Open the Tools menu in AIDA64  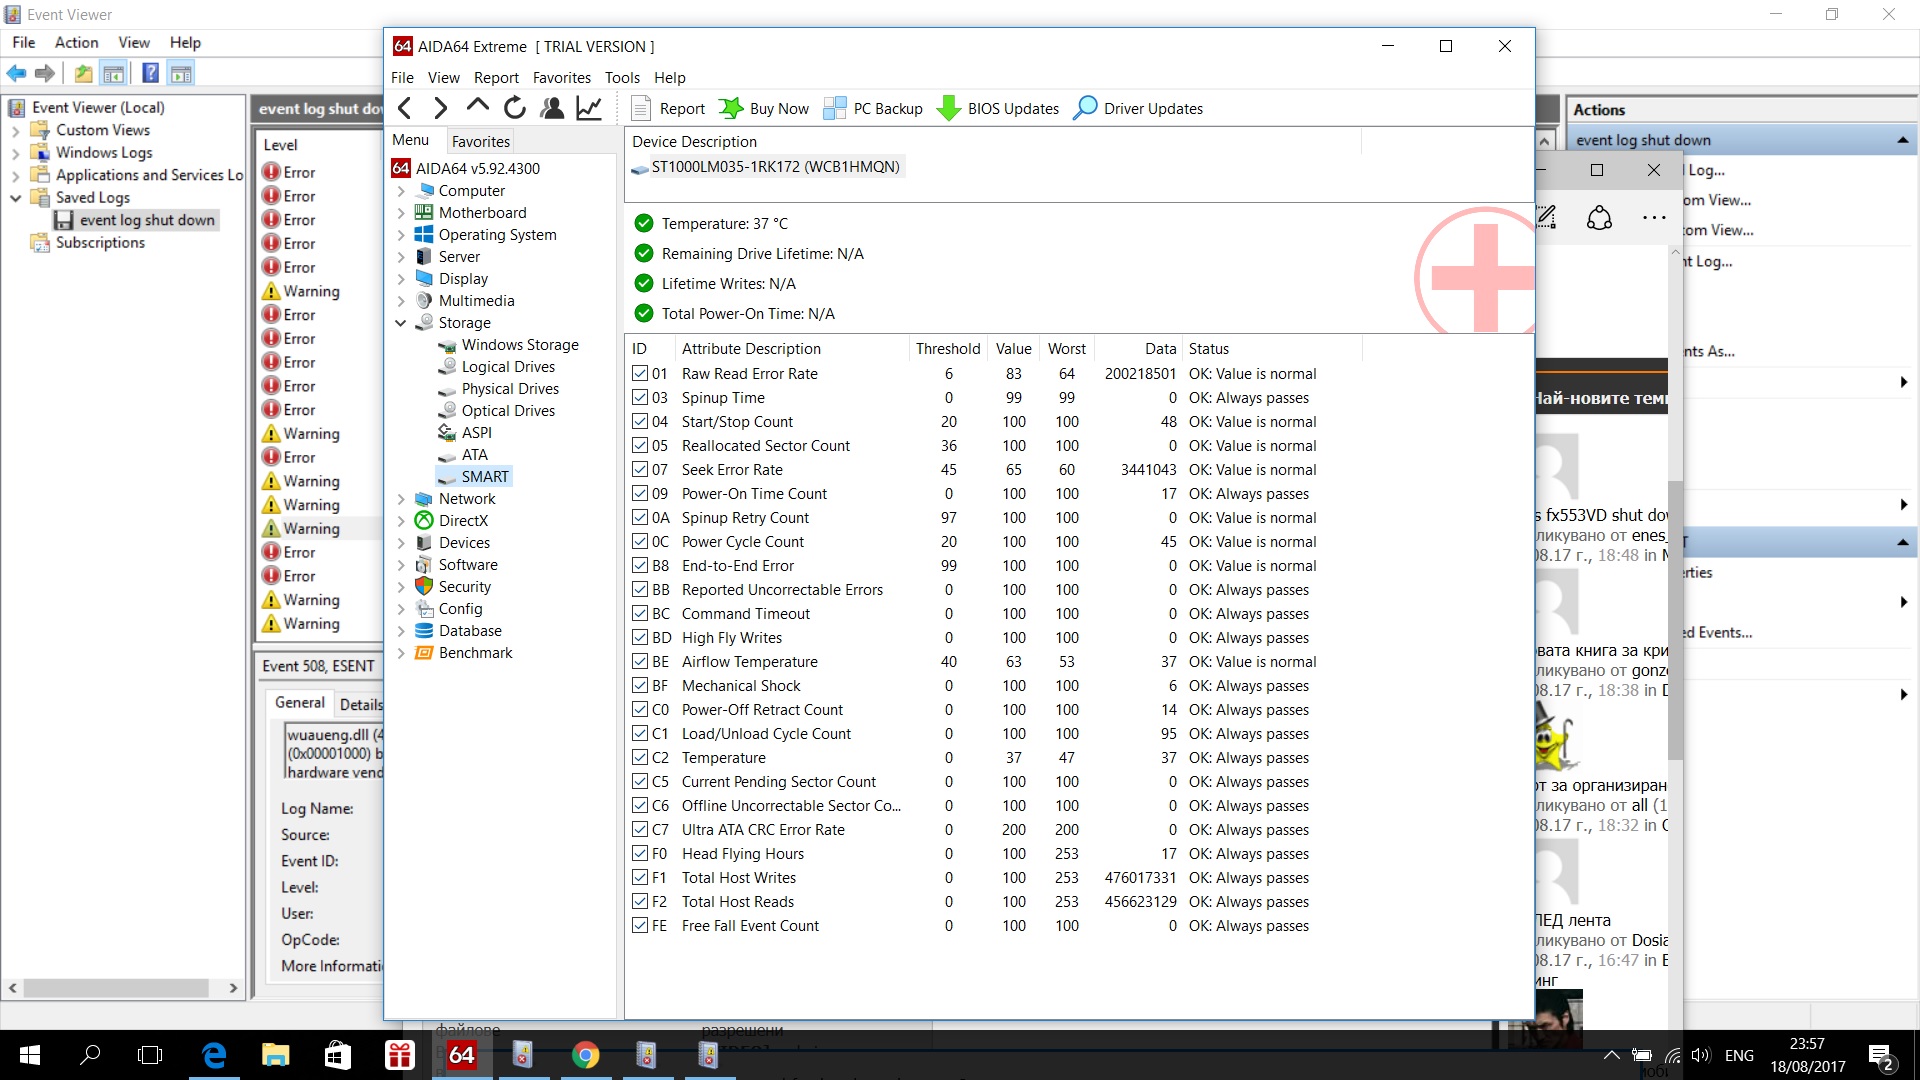[621, 78]
